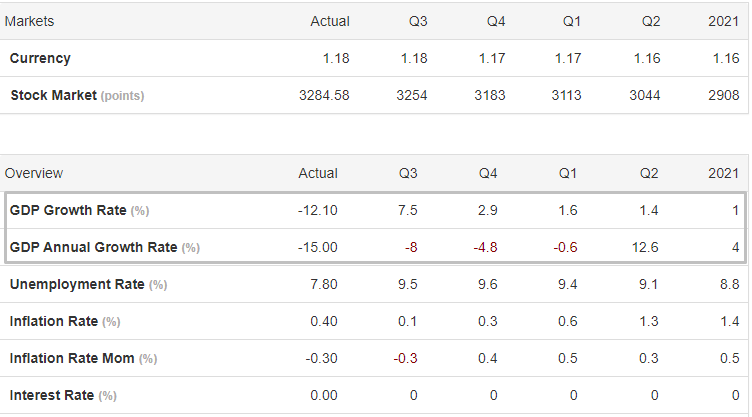Click the Actual column header in Markets
The height and width of the screenshot is (417, 752).
tap(330, 21)
